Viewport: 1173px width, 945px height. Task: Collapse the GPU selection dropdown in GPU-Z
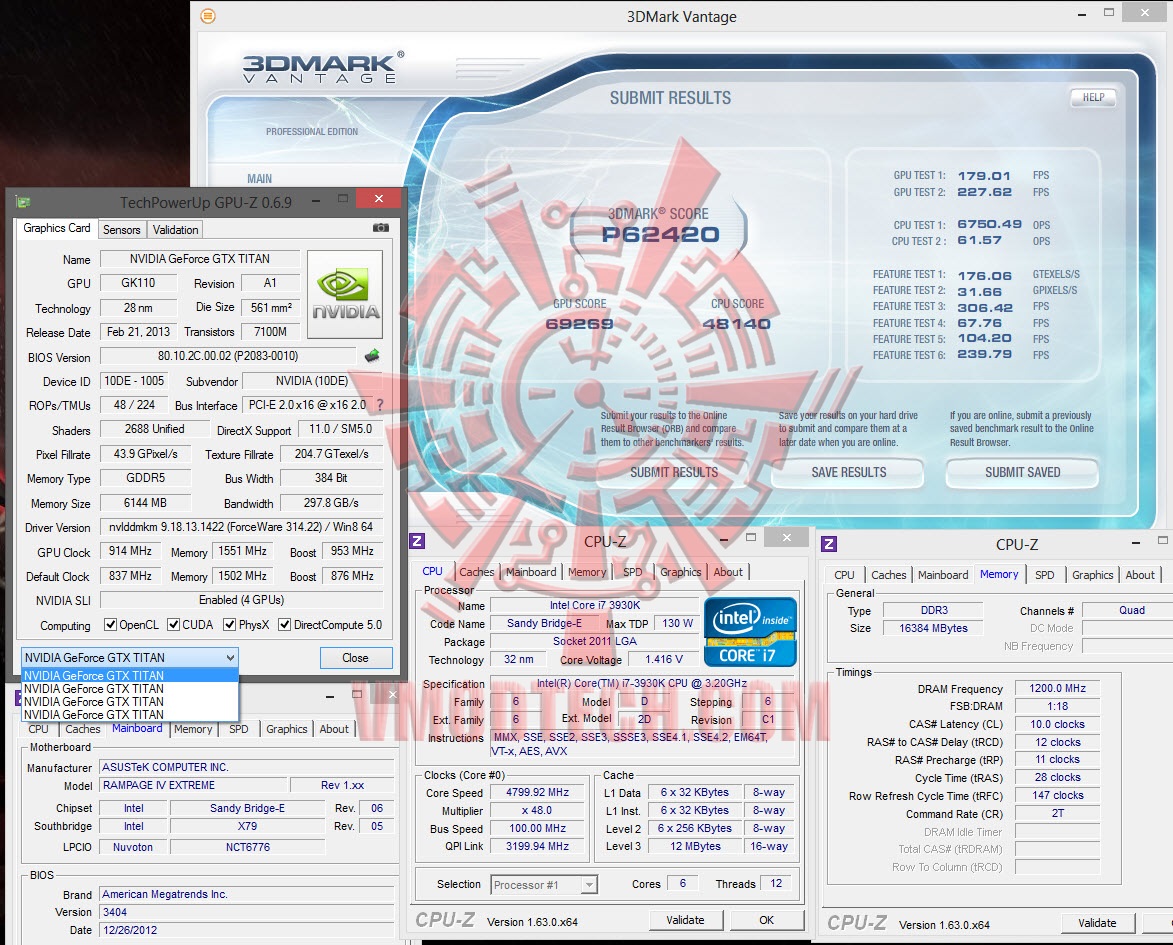230,658
